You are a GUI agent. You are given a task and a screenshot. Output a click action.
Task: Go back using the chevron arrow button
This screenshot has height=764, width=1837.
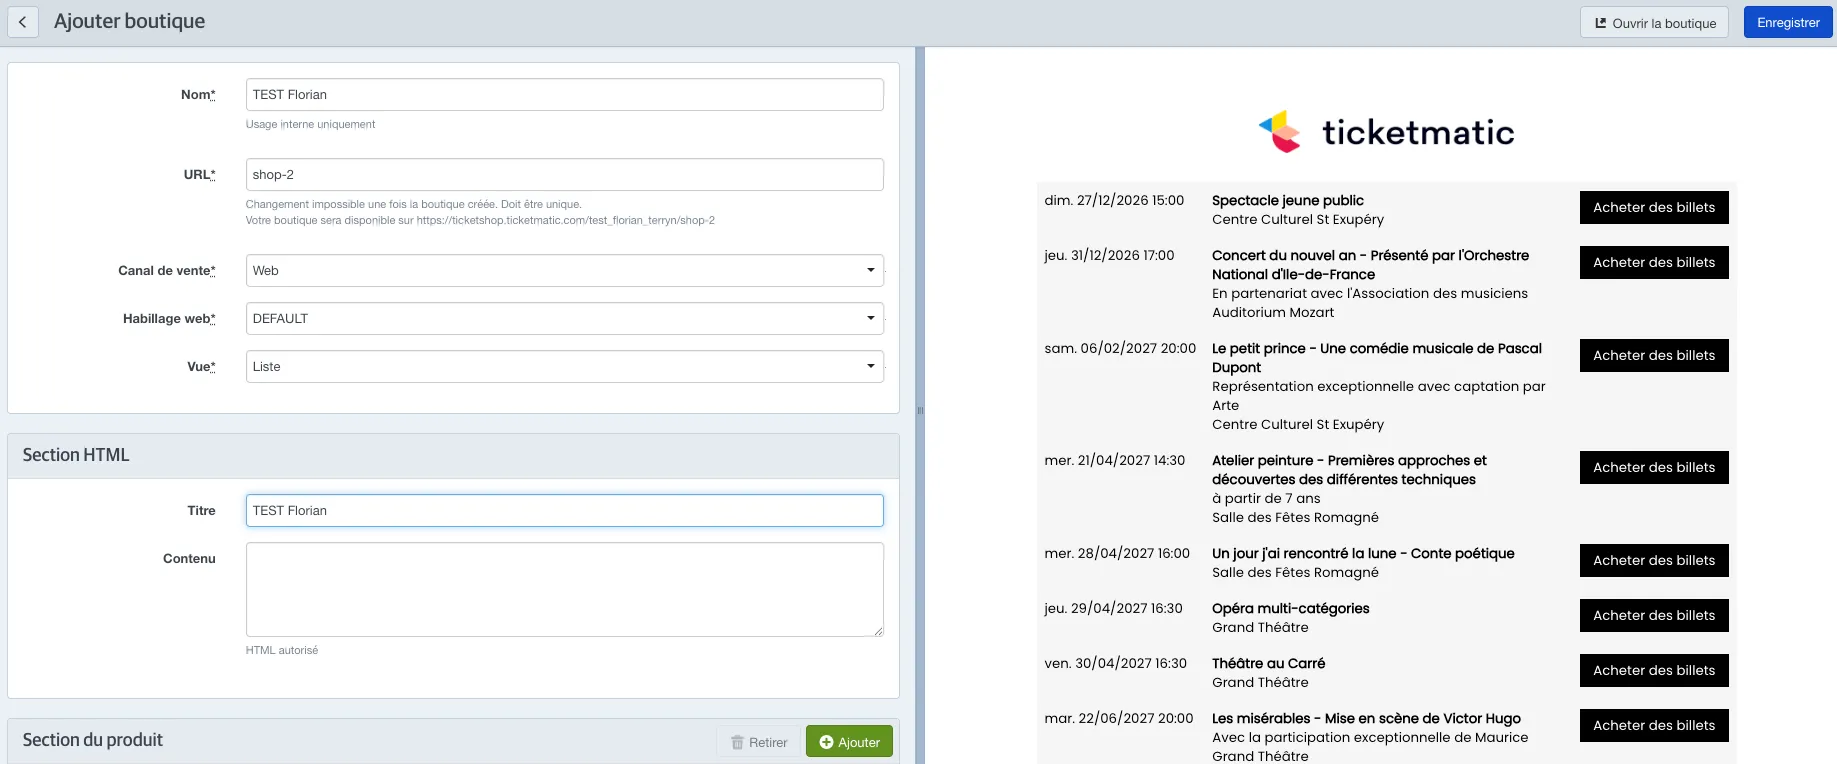(x=22, y=22)
